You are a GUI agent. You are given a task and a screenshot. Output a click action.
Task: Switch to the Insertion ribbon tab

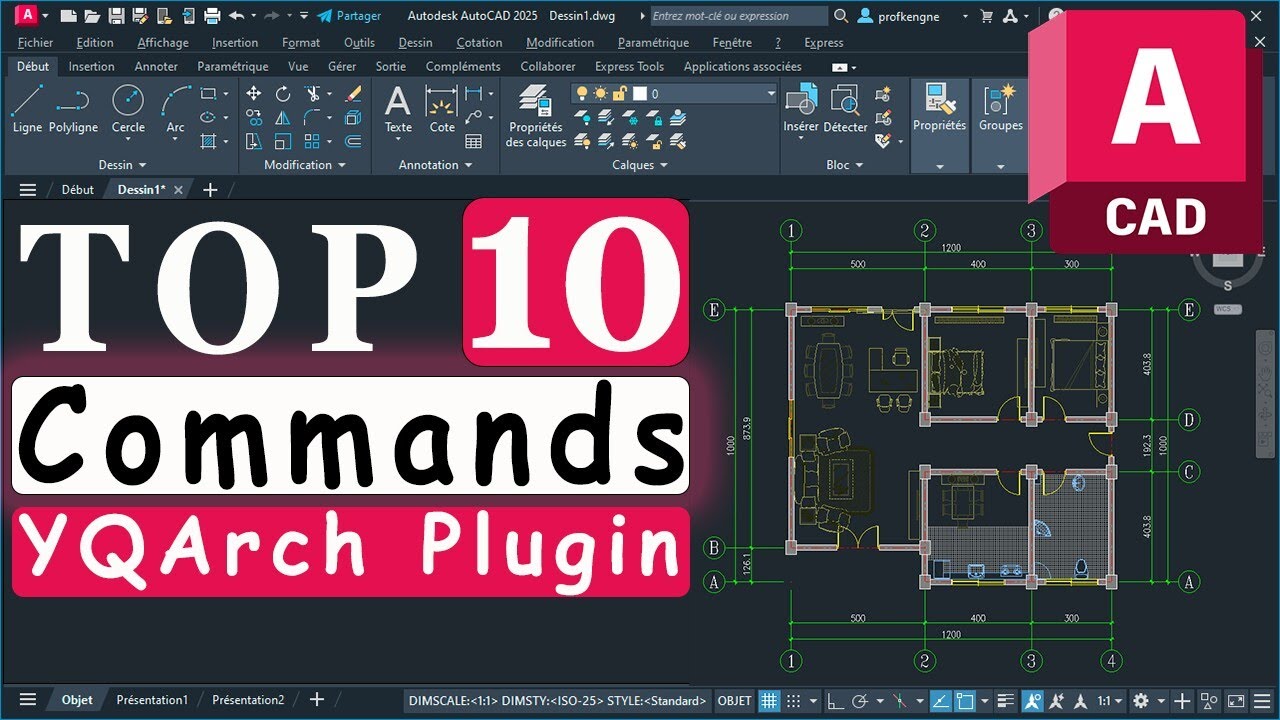91,66
